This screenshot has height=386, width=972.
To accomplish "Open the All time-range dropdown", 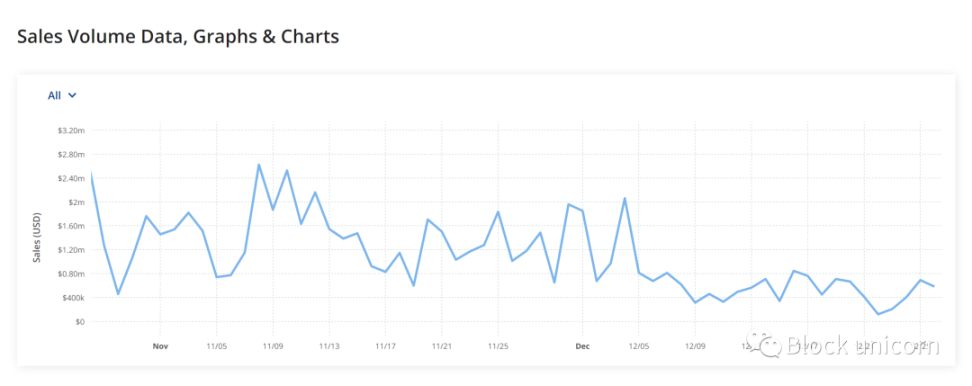I will point(62,95).
